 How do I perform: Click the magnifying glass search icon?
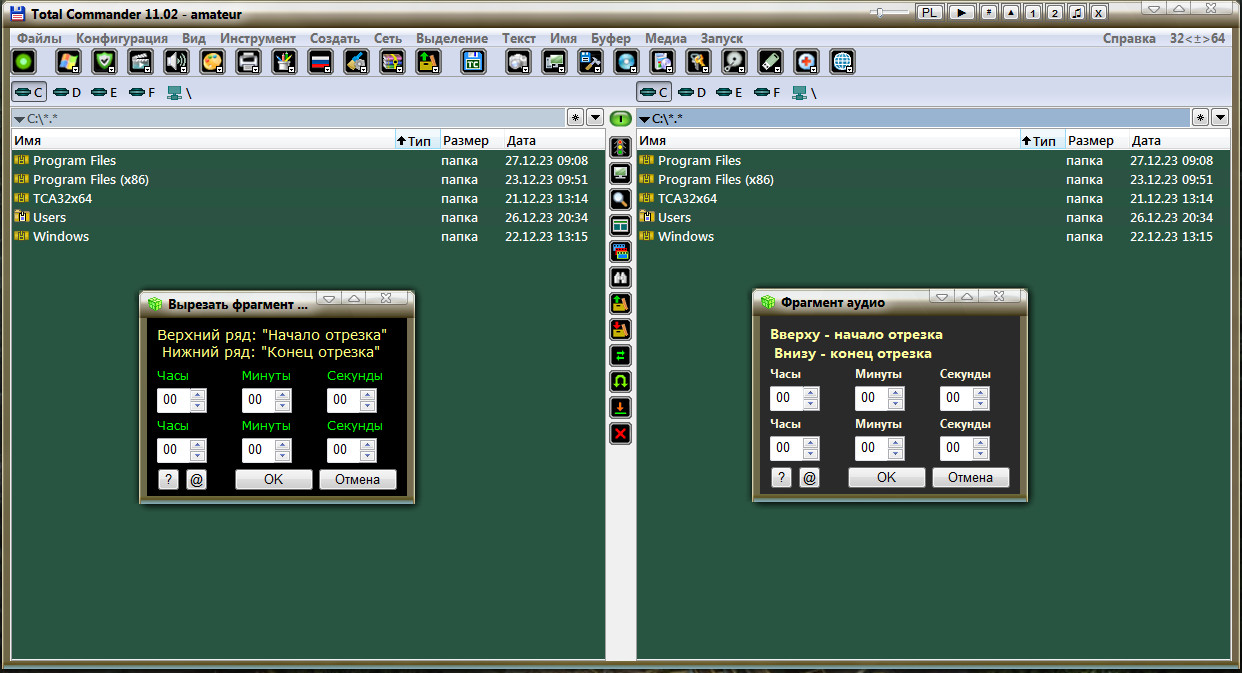pyautogui.click(x=620, y=199)
